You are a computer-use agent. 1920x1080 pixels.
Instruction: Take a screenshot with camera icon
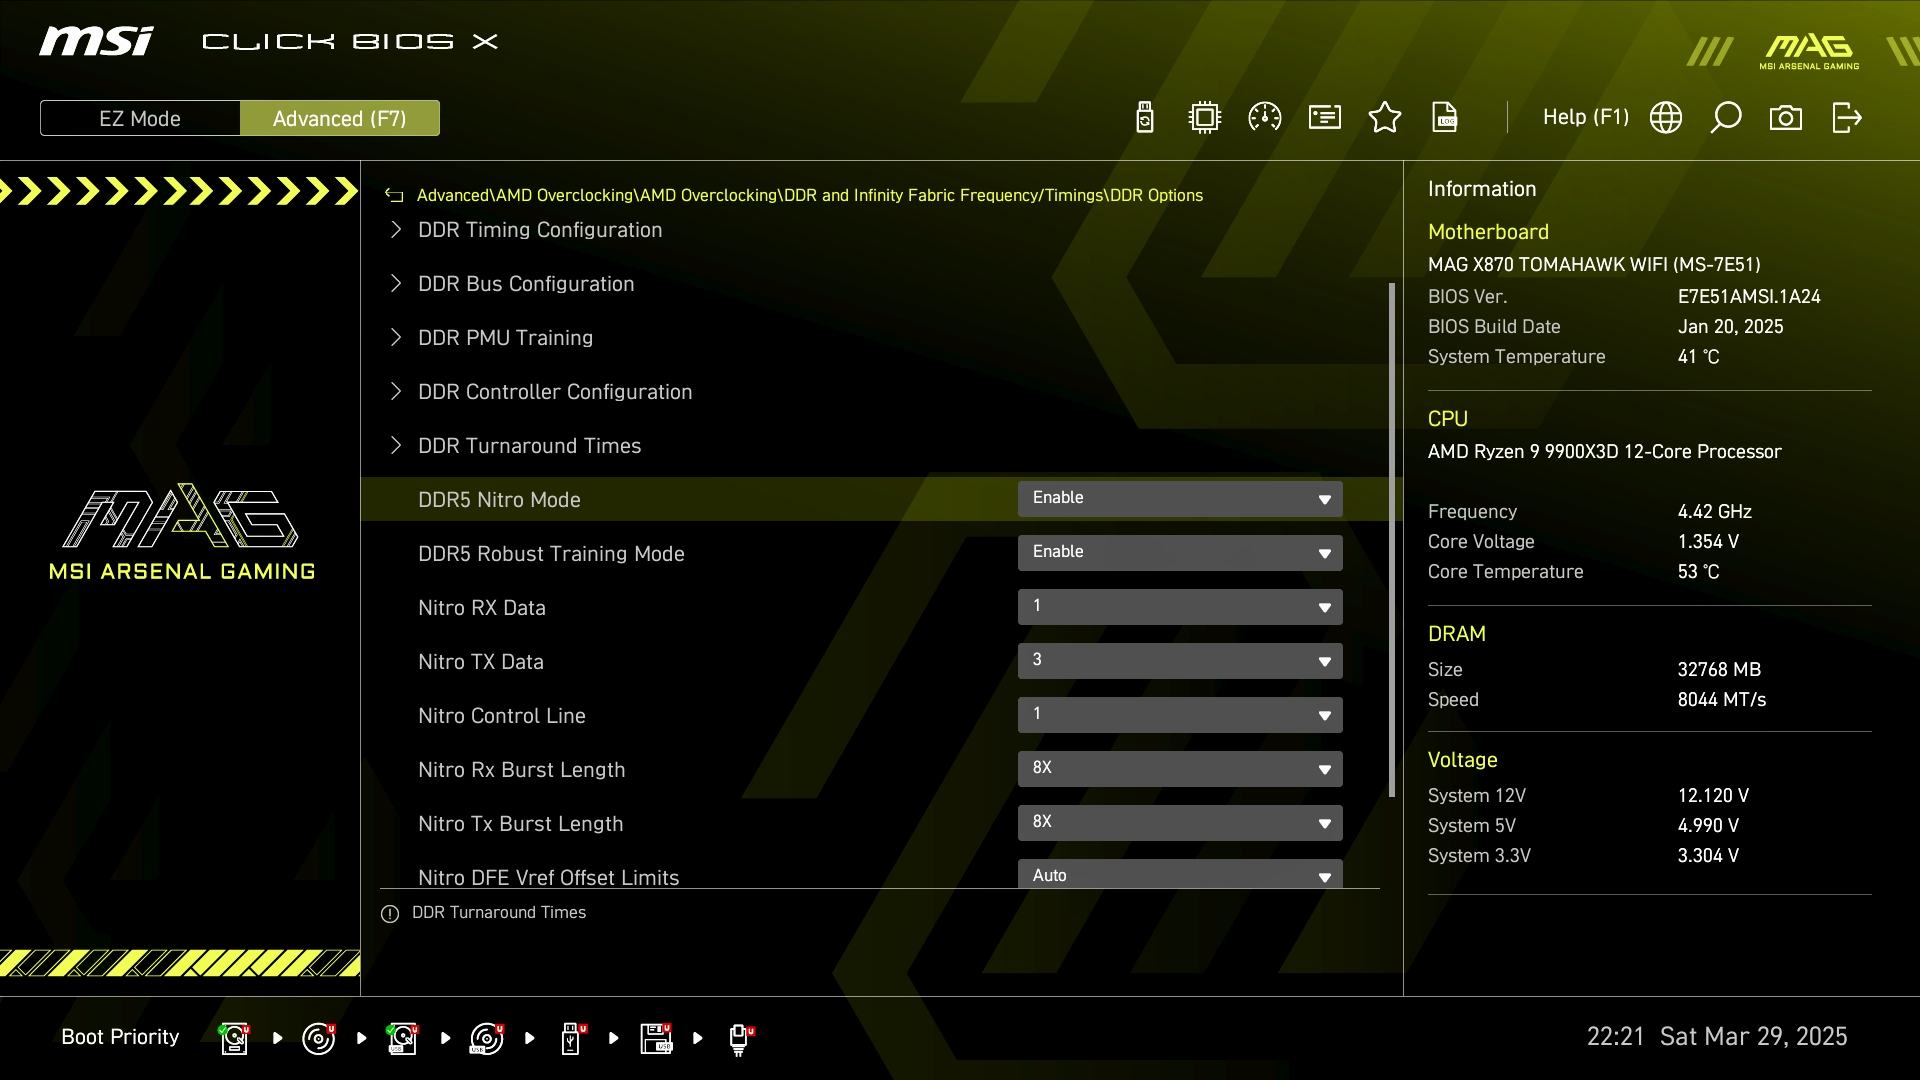(1786, 118)
